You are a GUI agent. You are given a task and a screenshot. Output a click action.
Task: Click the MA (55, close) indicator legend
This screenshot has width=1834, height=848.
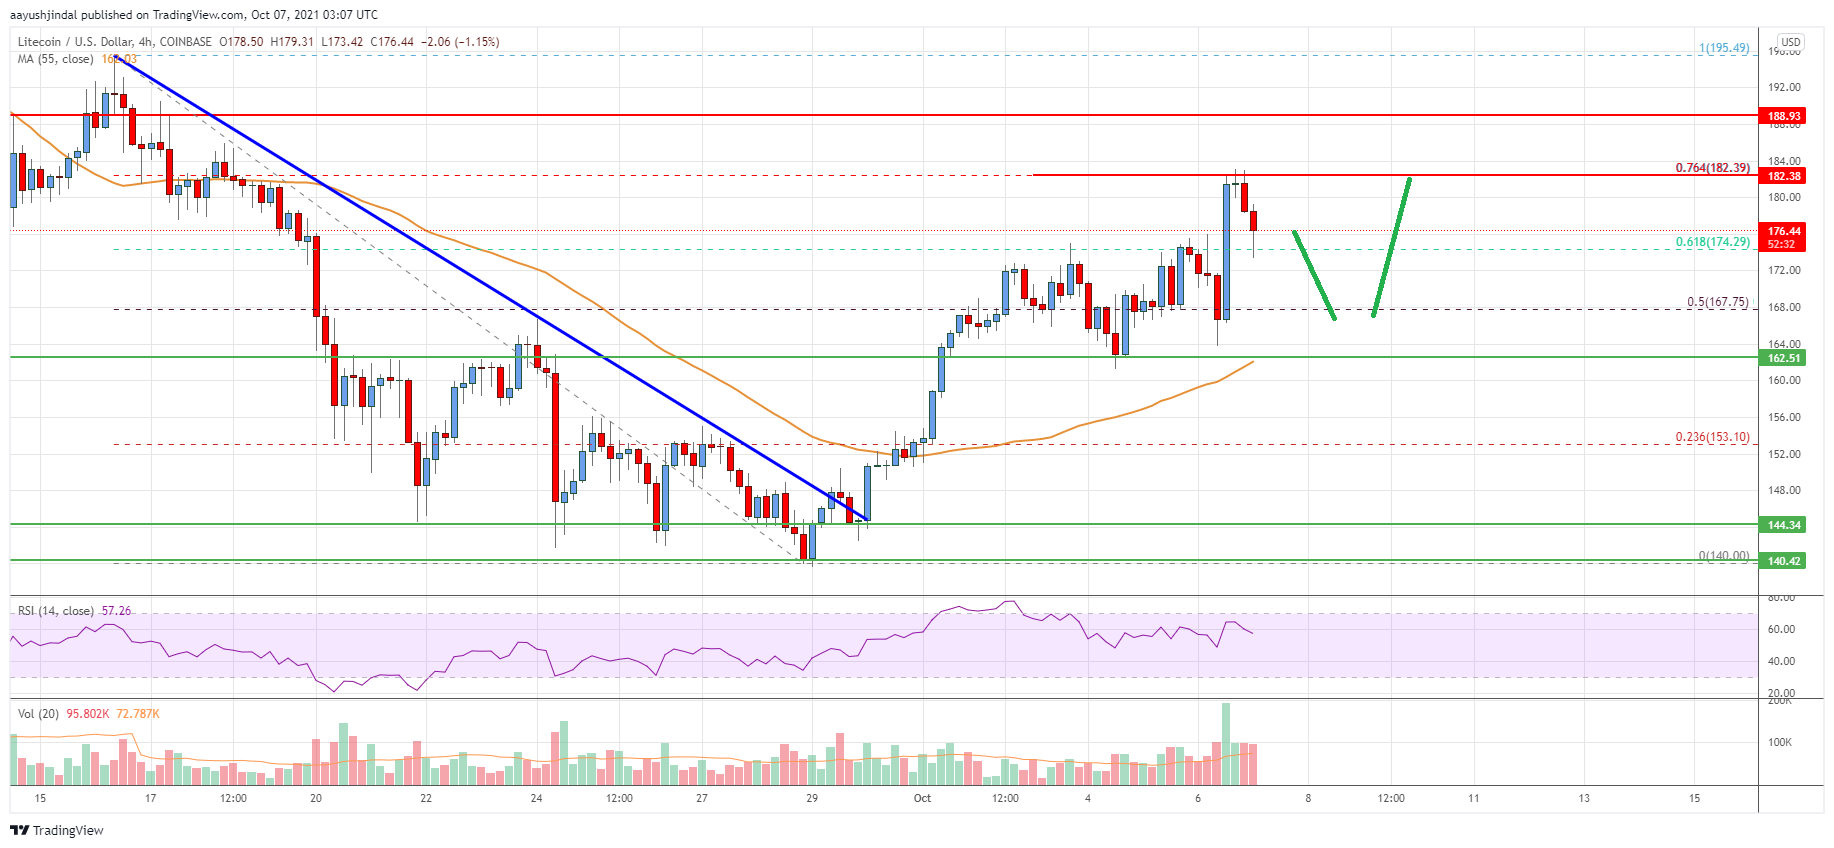click(x=56, y=59)
